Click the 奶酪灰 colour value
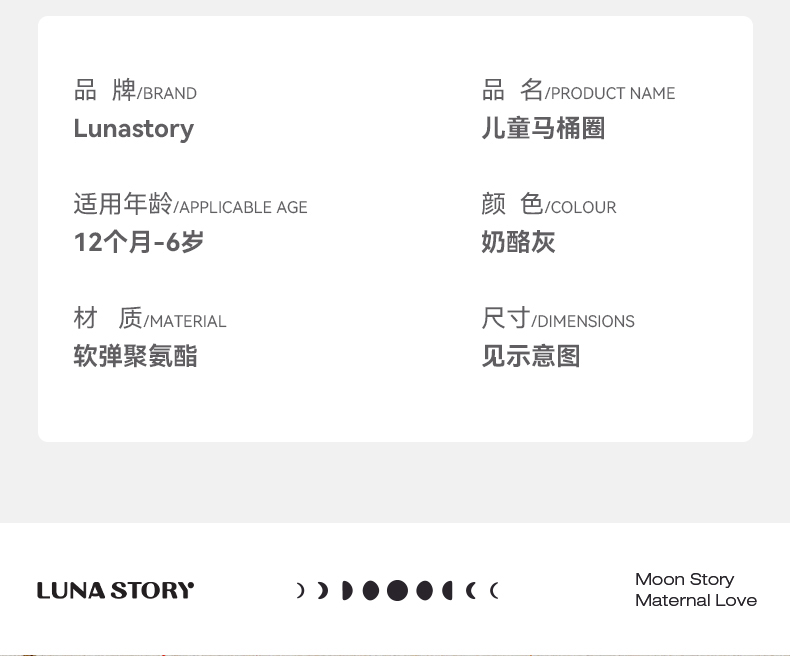The height and width of the screenshot is (656, 790). 518,242
